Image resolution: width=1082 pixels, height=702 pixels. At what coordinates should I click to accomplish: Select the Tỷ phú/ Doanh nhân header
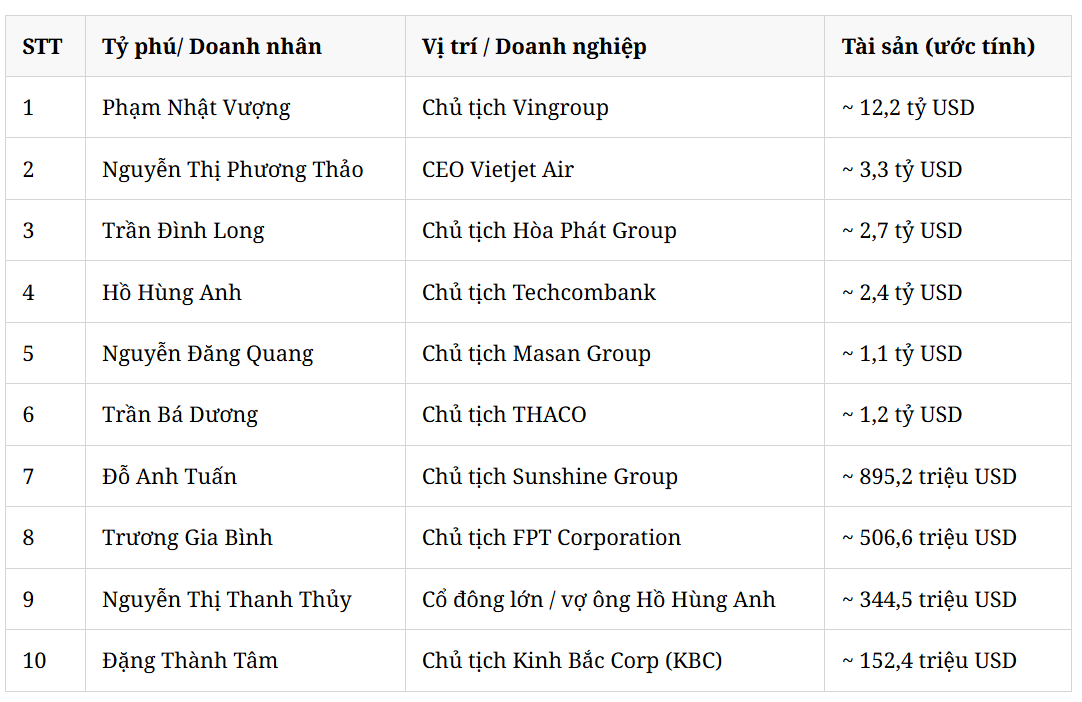click(245, 46)
